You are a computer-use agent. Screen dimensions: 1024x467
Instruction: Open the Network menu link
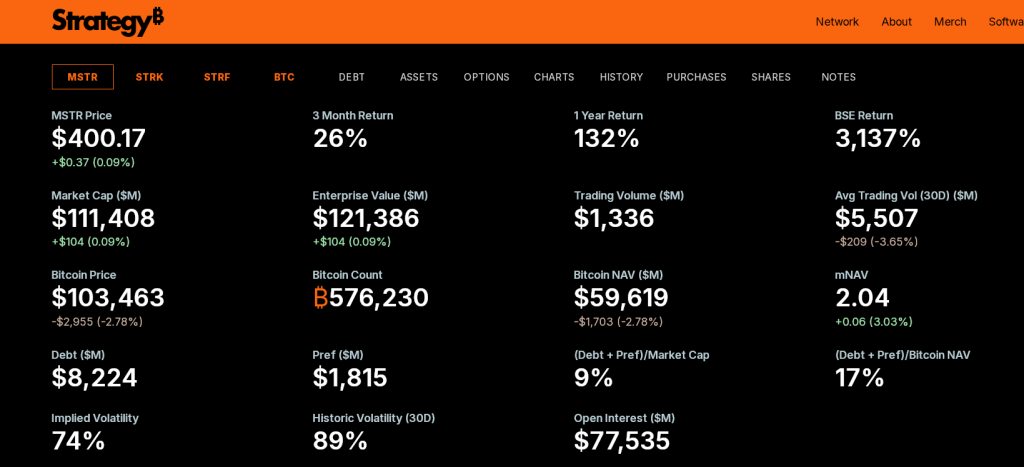tap(837, 22)
